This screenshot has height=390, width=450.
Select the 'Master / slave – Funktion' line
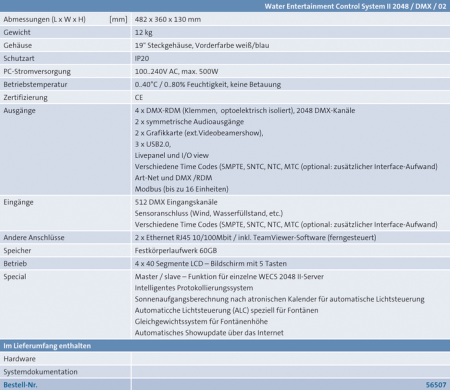pos(229,277)
